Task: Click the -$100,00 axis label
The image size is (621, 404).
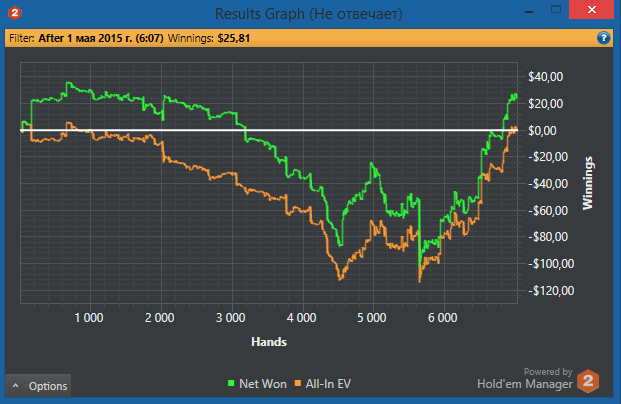Action: (x=551, y=264)
